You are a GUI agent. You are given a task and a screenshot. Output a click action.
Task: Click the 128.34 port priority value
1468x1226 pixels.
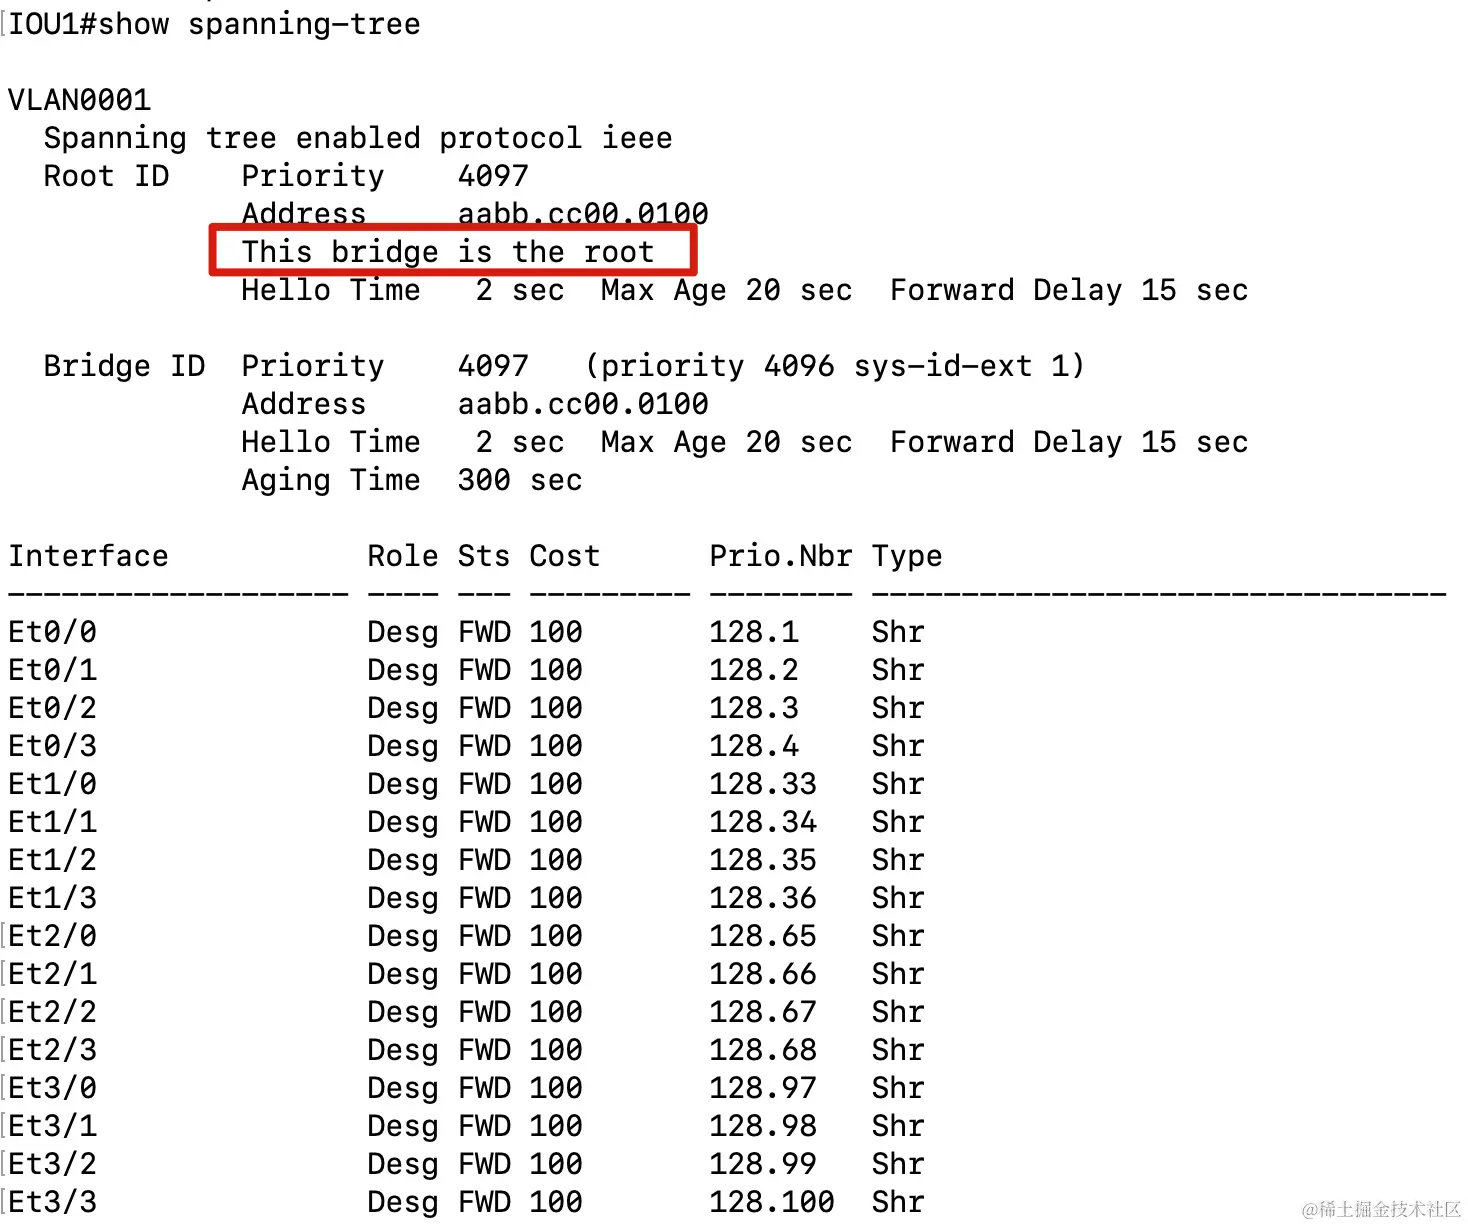pyautogui.click(x=763, y=822)
